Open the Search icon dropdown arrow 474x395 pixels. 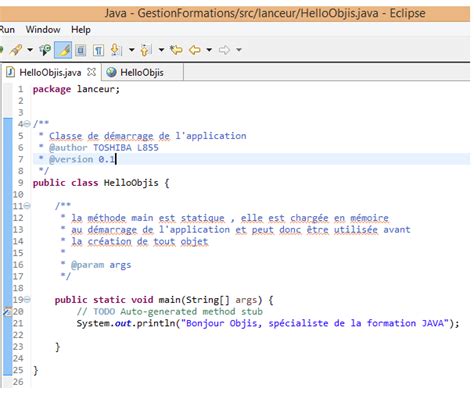(30, 50)
